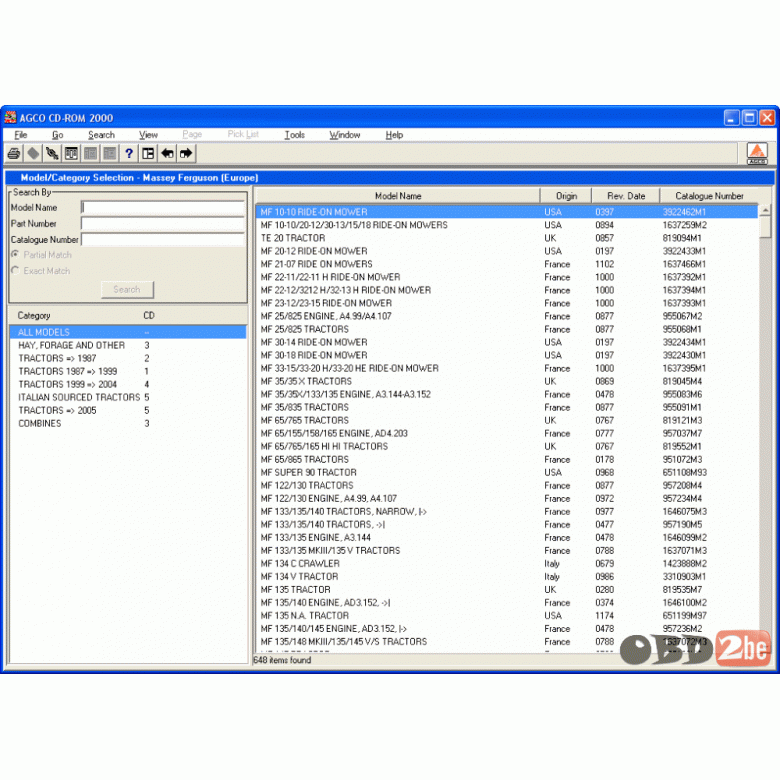Click the AGCO CD-ROM title bar icon
The width and height of the screenshot is (780, 780).
tap(10, 117)
